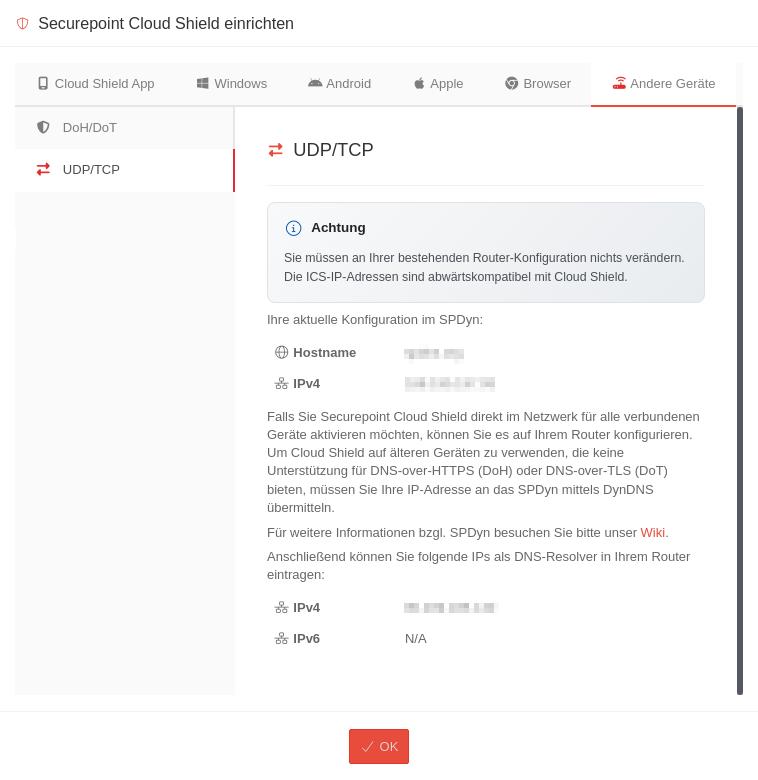Click the phone icon on Cloud Shield App tab
This screenshot has width=758, height=780.
tap(43, 84)
